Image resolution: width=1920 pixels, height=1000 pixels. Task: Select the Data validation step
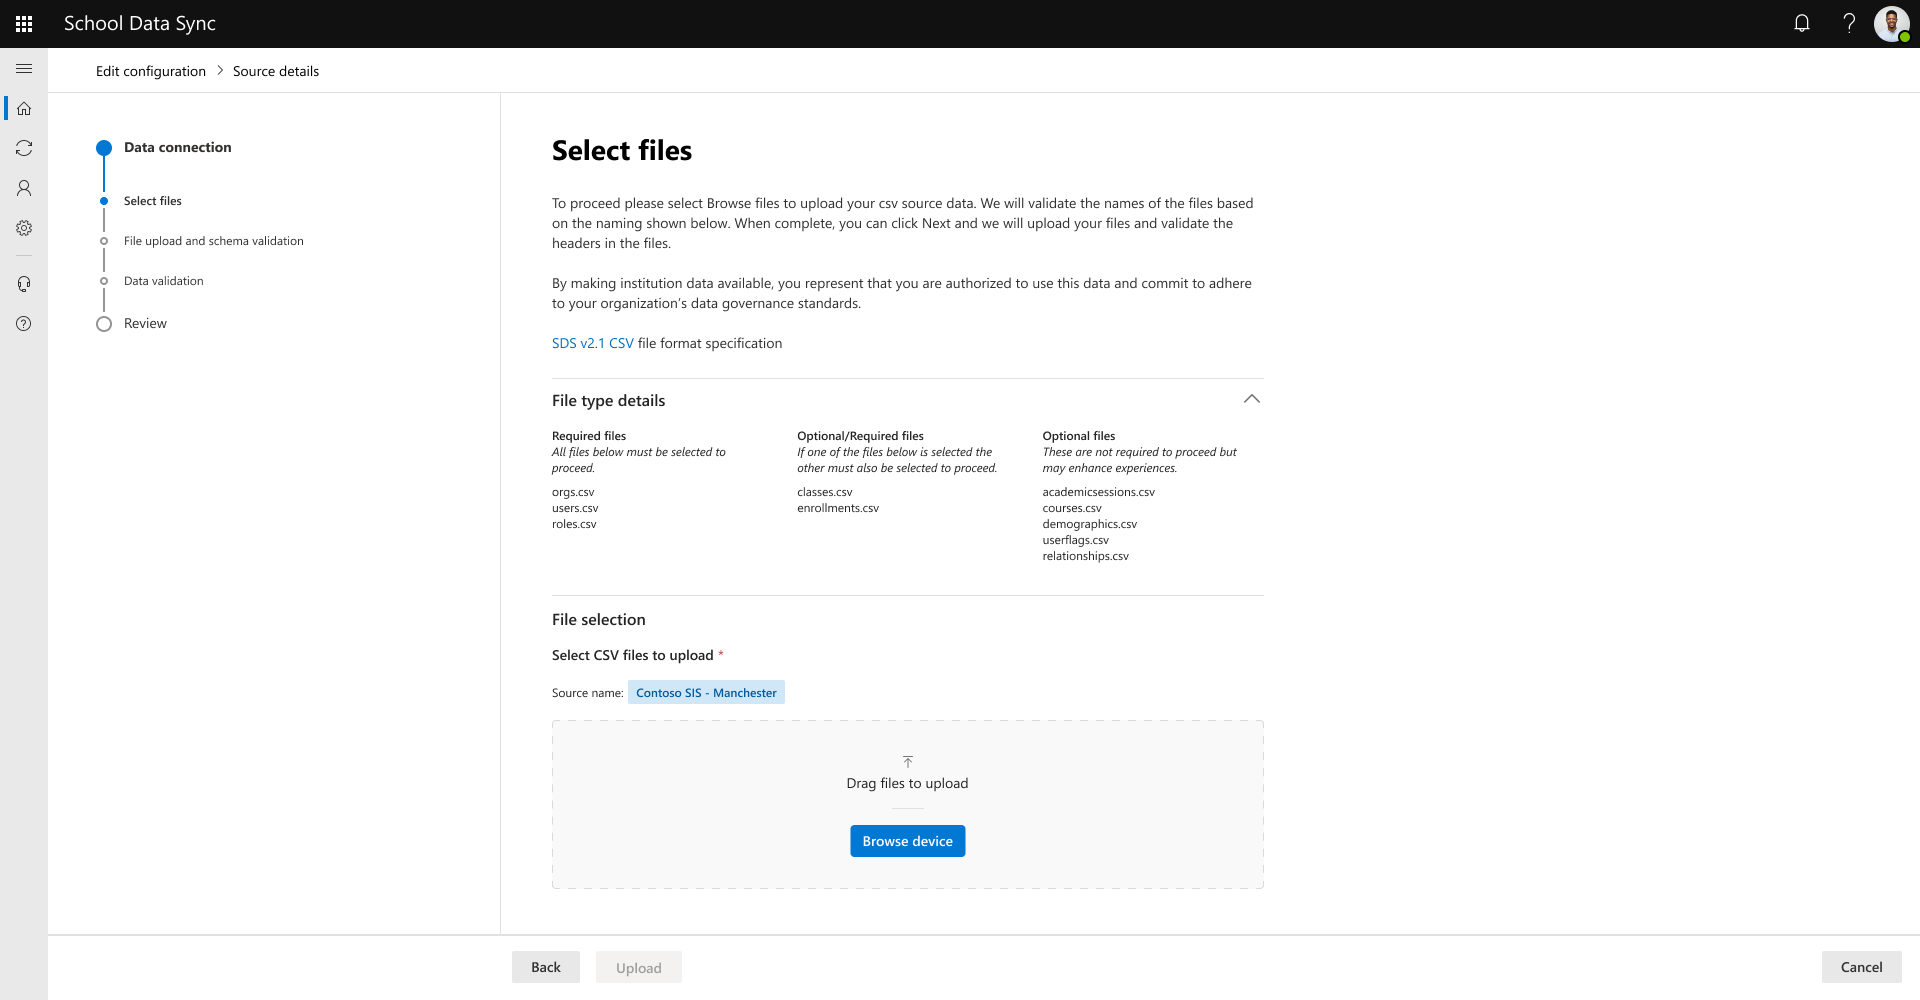163,281
